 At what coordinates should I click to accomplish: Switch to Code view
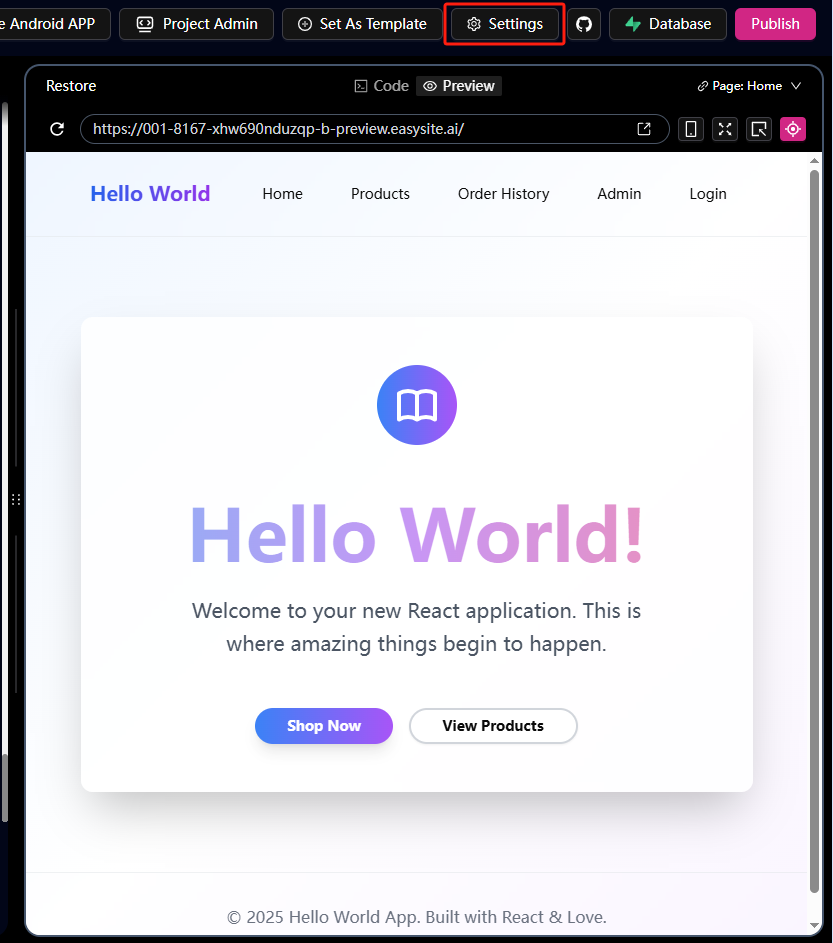(x=381, y=86)
